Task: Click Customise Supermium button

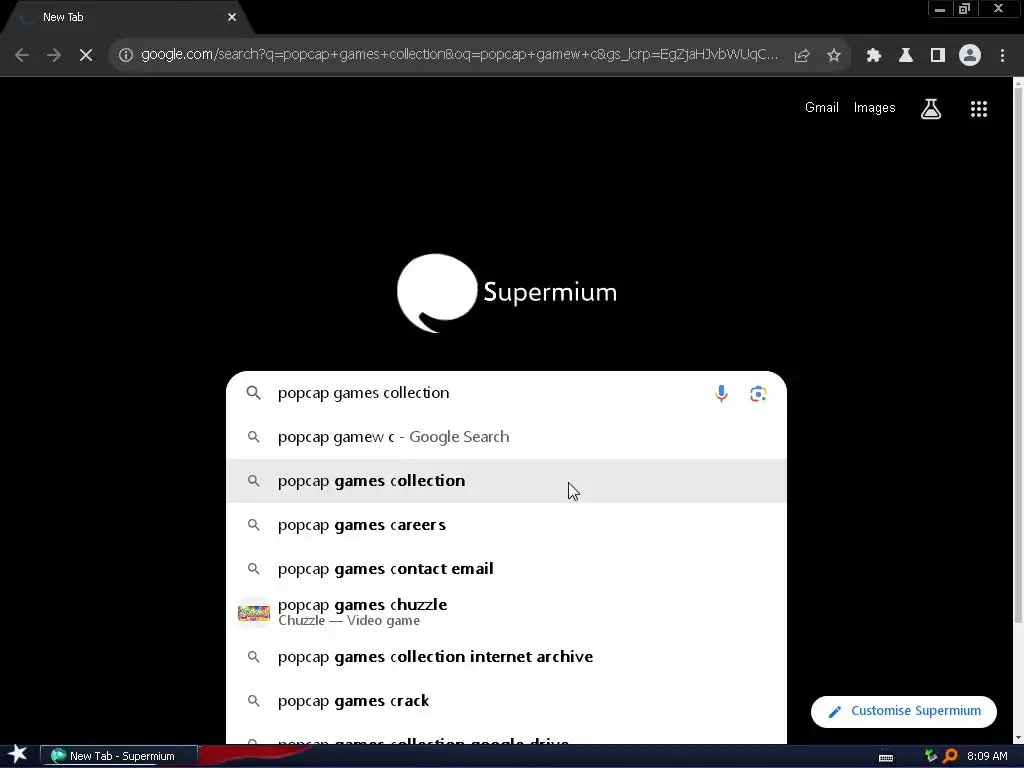Action: (x=904, y=711)
